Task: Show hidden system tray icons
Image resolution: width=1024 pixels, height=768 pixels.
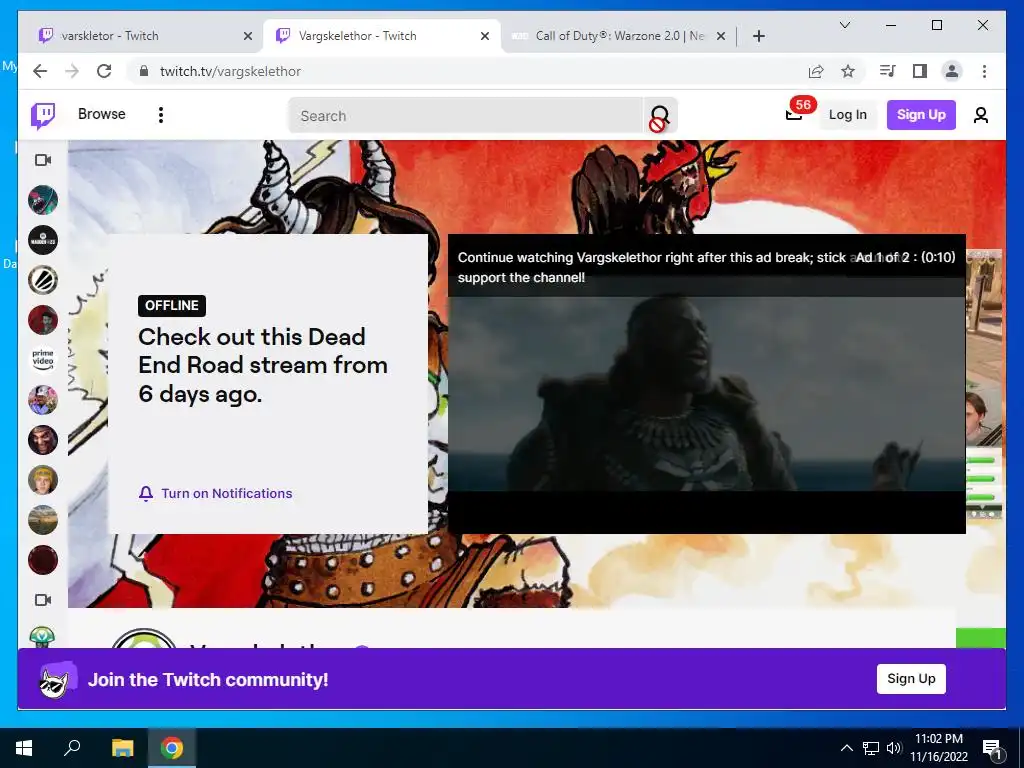Action: [x=846, y=748]
